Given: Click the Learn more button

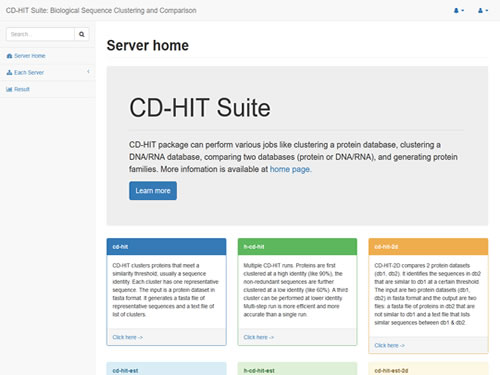Looking at the screenshot, I should (153, 191).
